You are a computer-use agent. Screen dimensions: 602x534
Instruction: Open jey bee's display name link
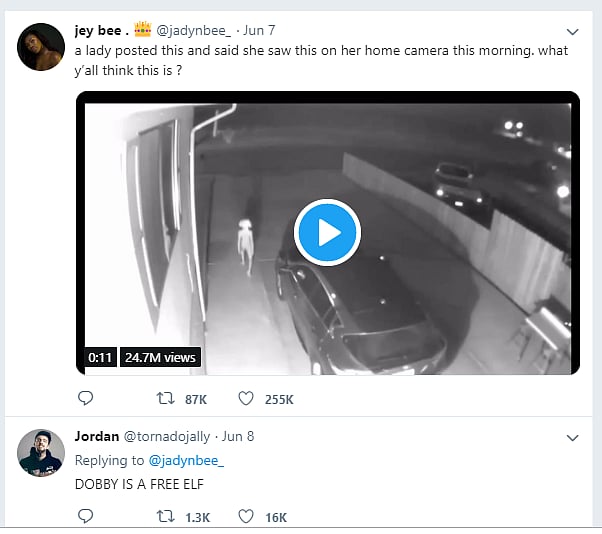[x=102, y=29]
